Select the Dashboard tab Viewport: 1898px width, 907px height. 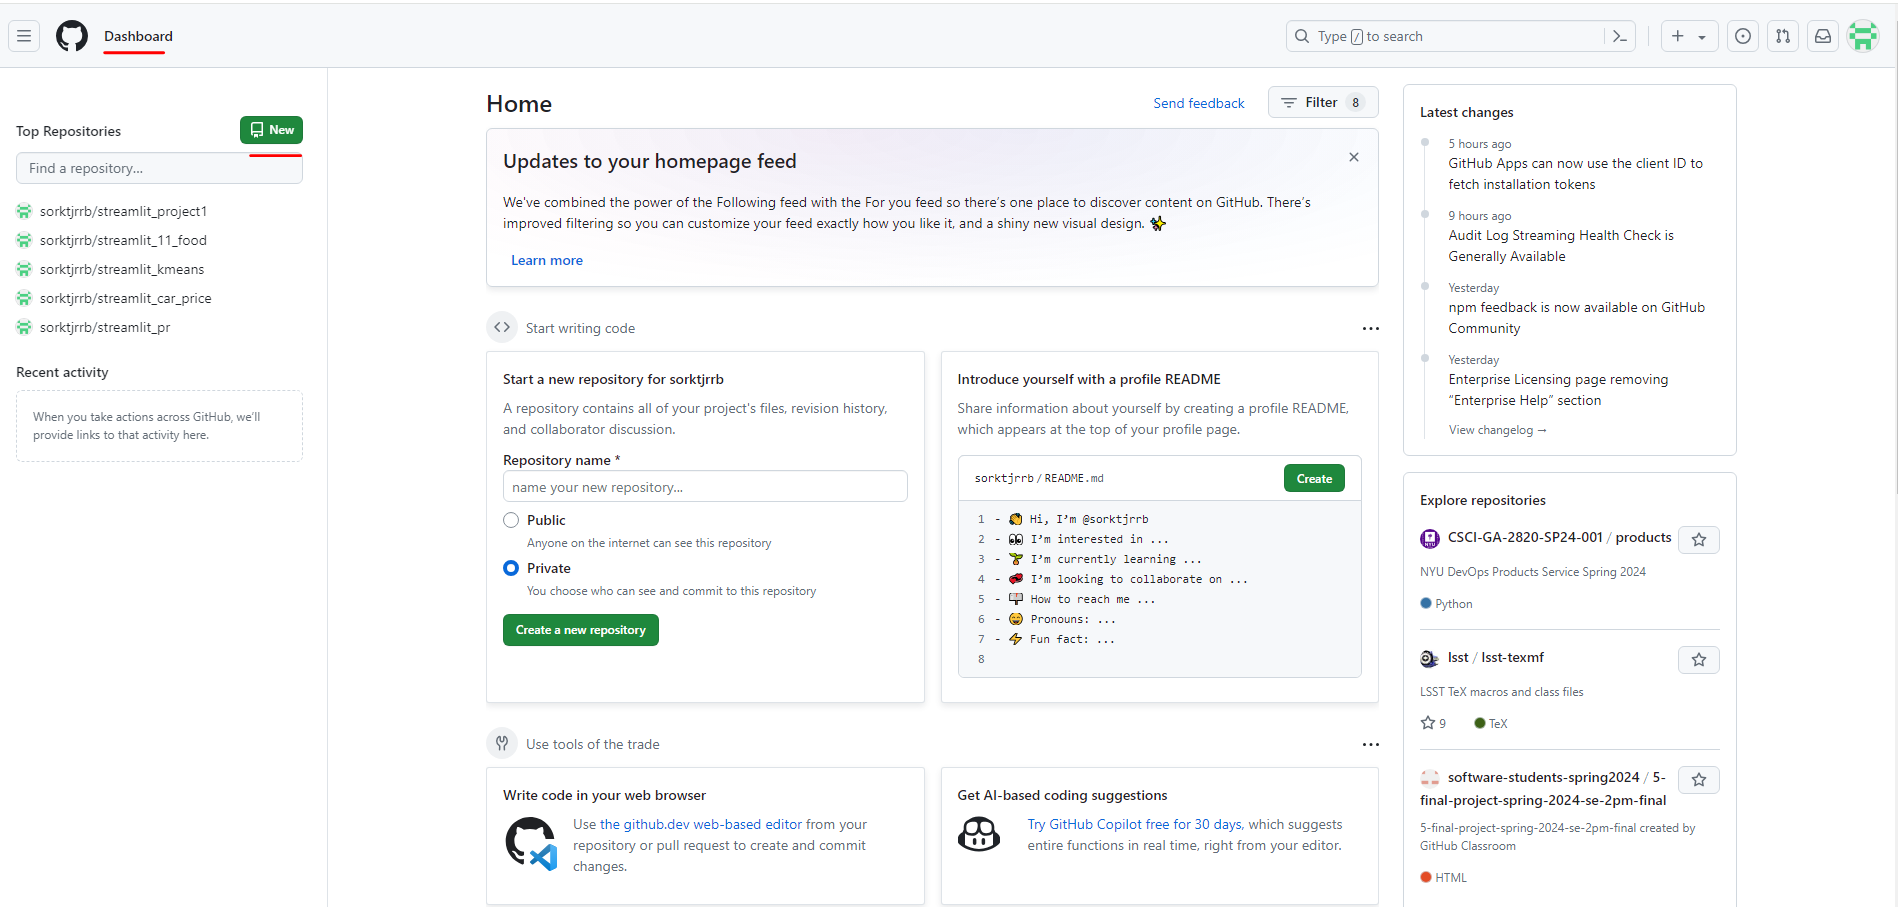(x=138, y=36)
